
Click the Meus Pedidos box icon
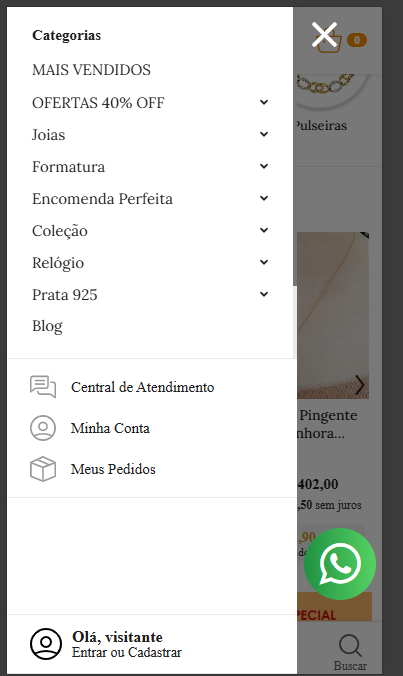(43, 469)
